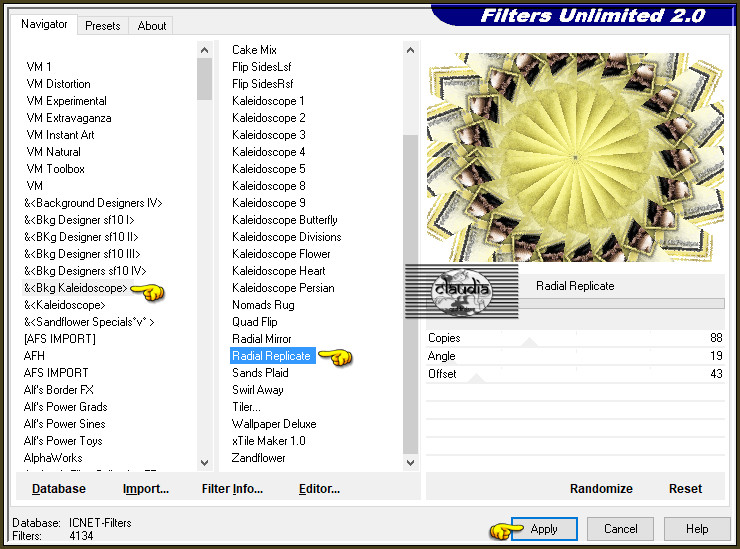
Task: Click up arrow of filter list scrollbar
Action: pyautogui.click(x=411, y=50)
